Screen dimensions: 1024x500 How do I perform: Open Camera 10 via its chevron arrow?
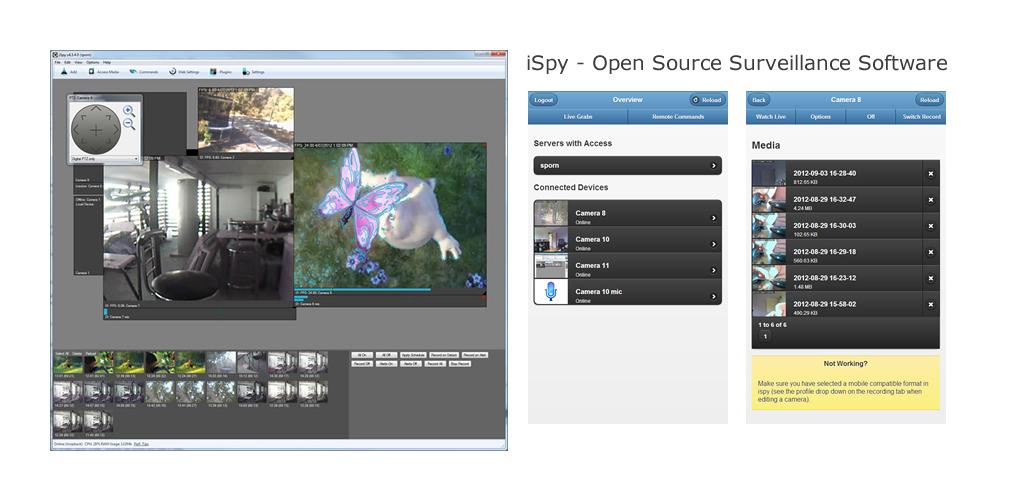(713, 244)
